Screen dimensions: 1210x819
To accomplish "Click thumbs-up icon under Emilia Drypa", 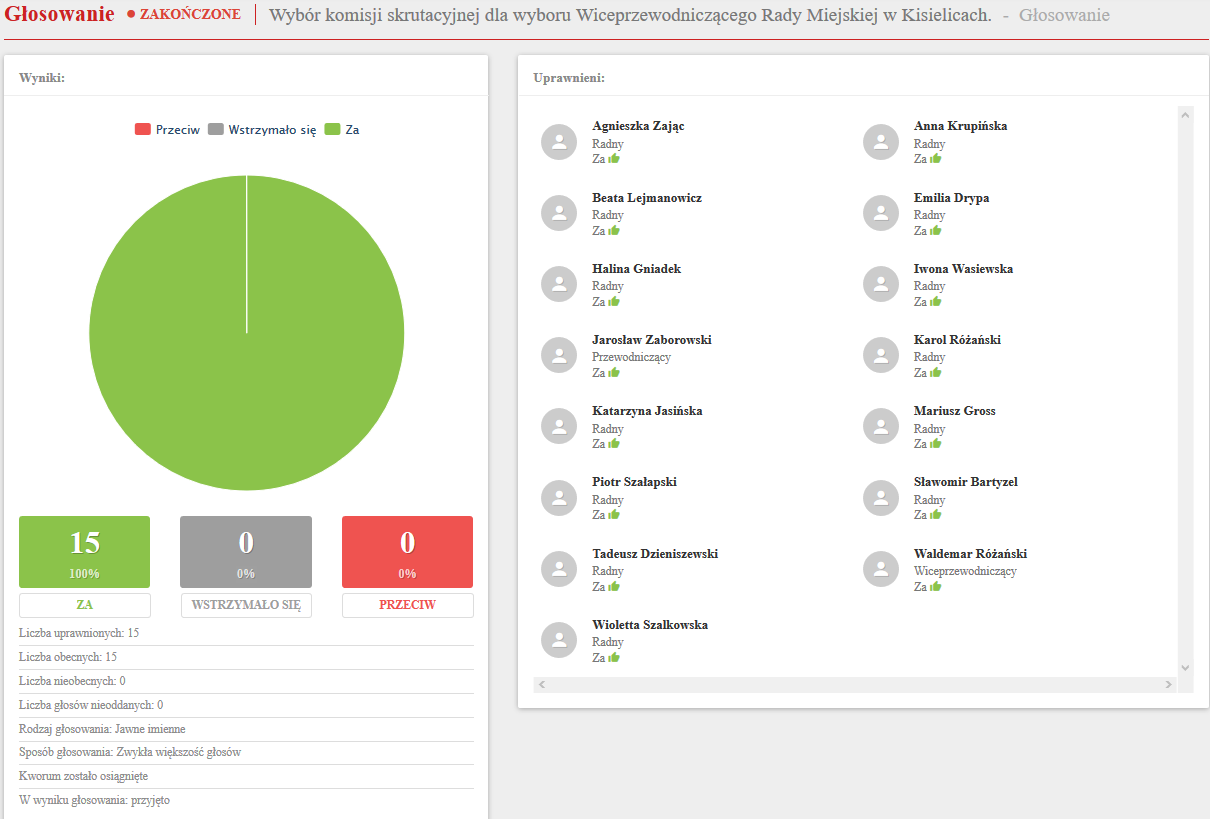I will pos(936,230).
